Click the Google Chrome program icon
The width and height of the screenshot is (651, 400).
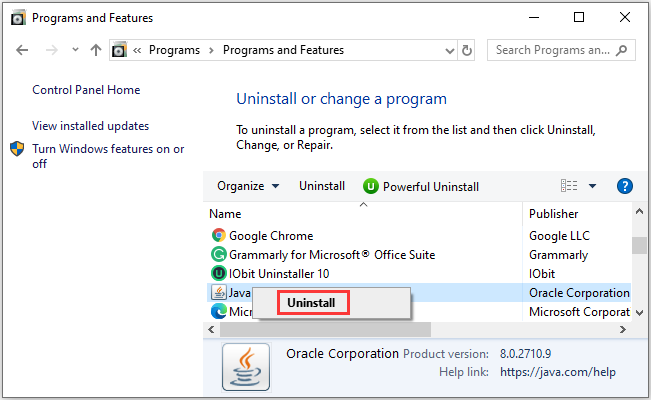click(219, 236)
